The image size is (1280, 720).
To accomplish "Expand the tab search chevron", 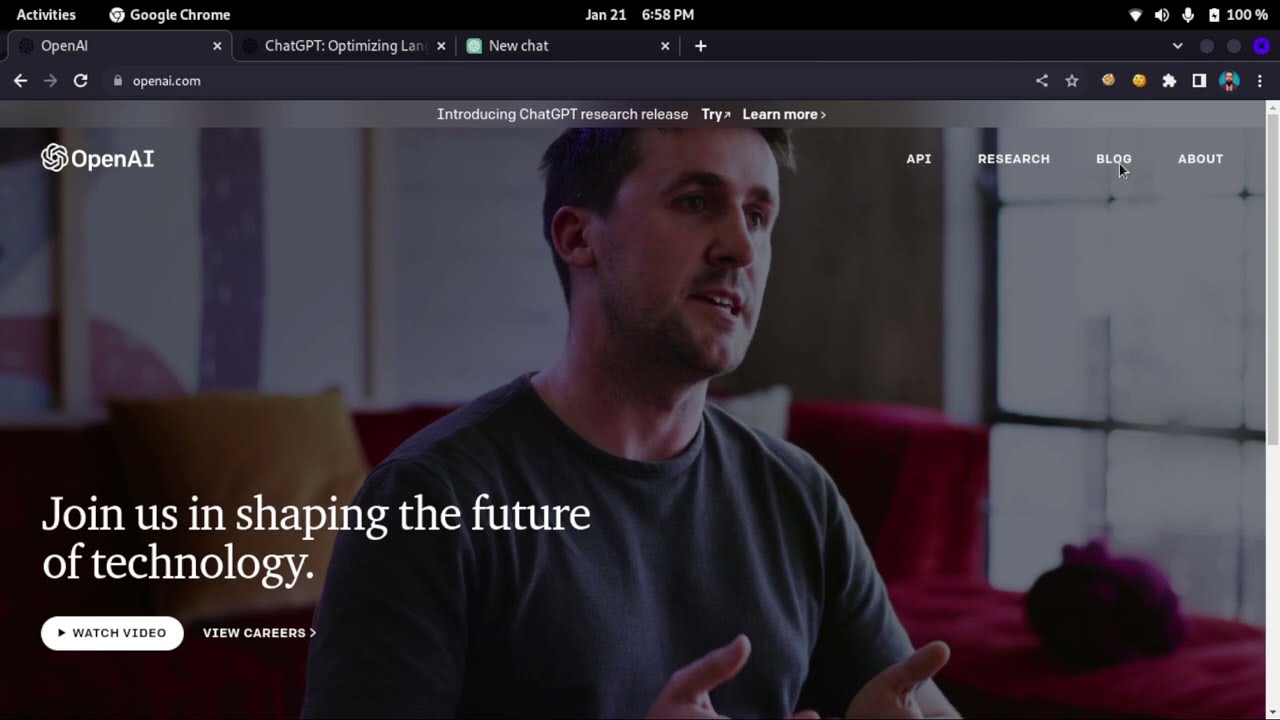I will coord(1178,46).
